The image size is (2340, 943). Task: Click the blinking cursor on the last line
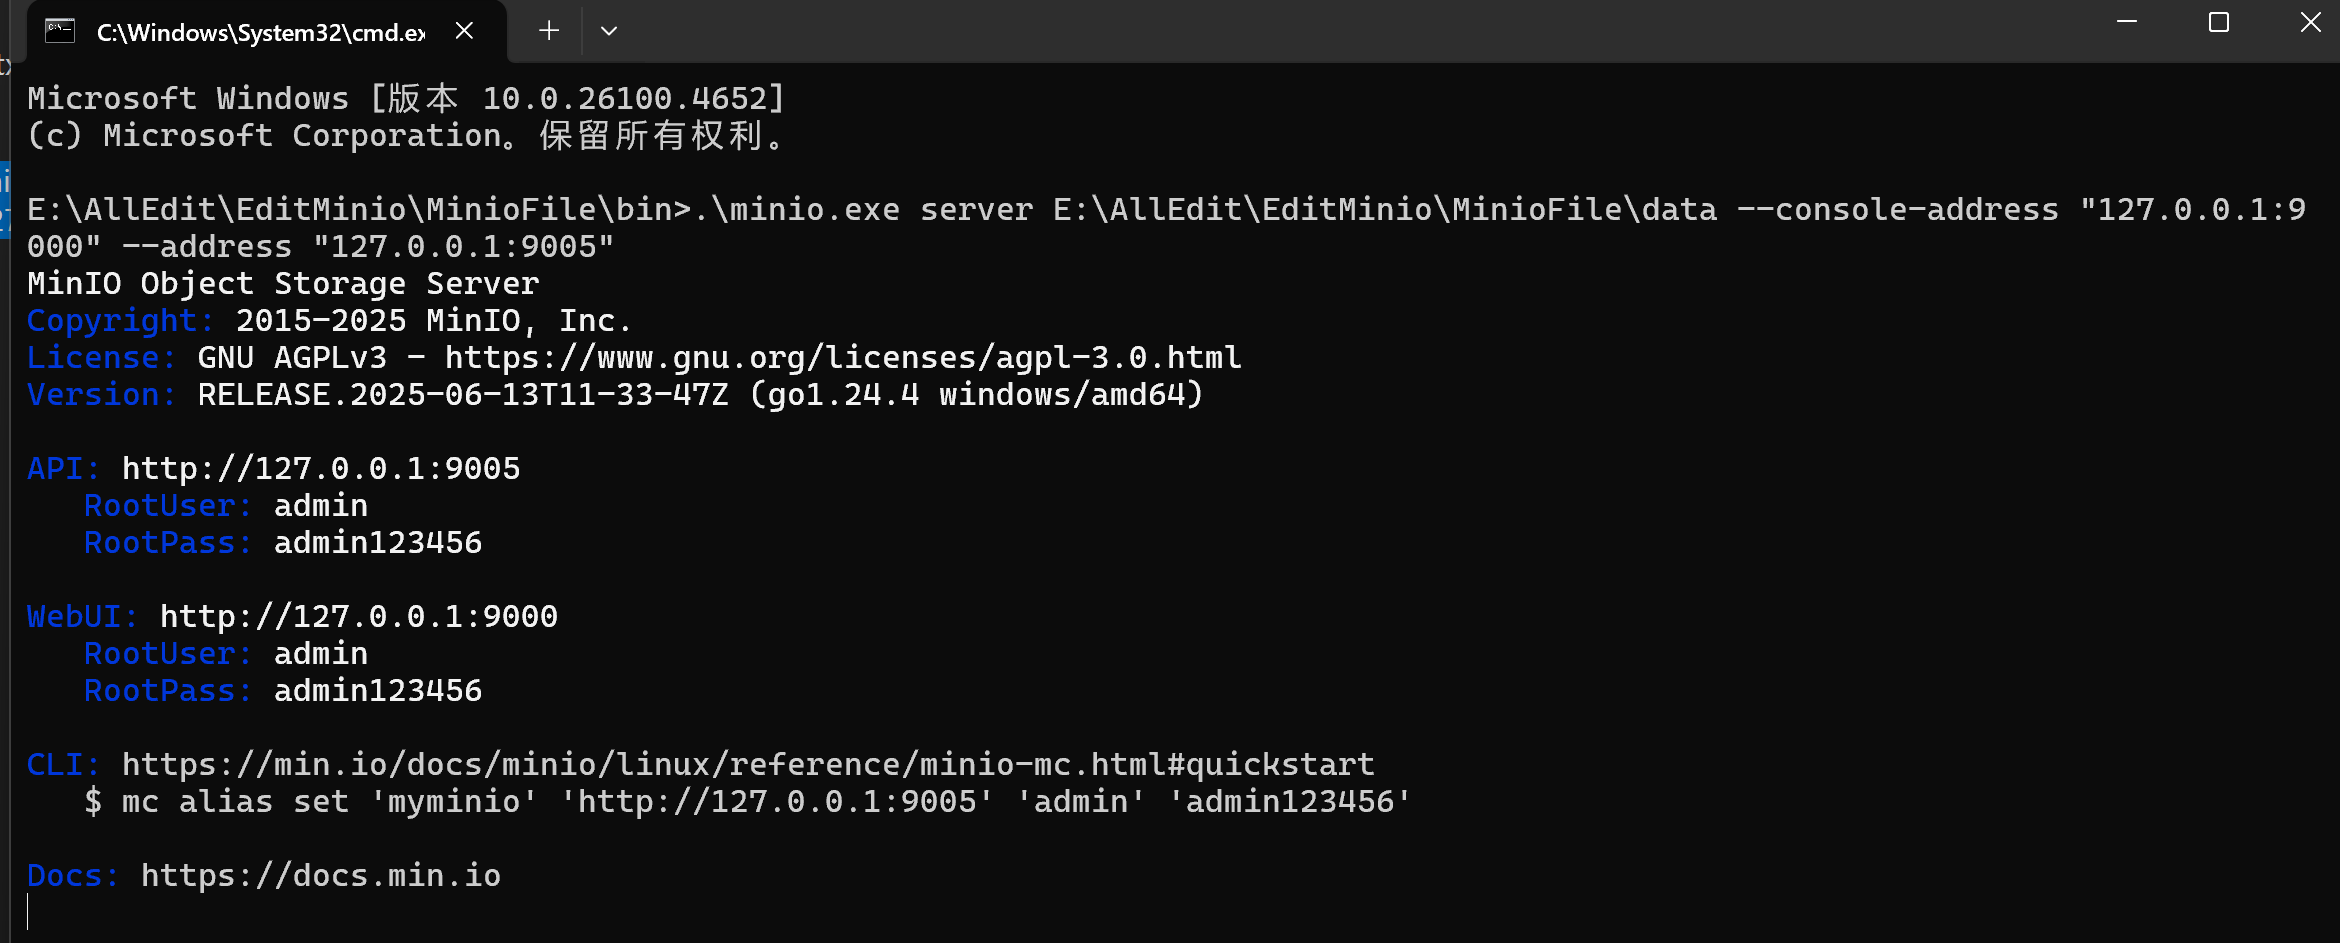coord(29,911)
